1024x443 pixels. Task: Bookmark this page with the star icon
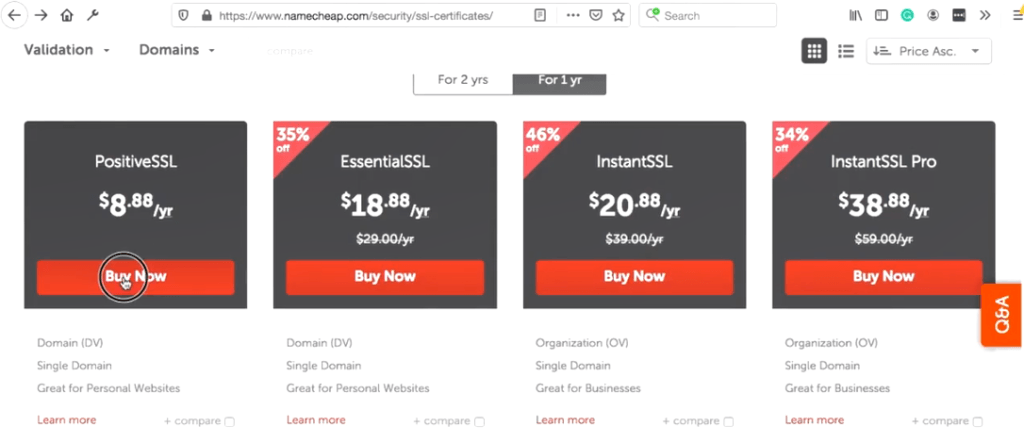click(618, 16)
